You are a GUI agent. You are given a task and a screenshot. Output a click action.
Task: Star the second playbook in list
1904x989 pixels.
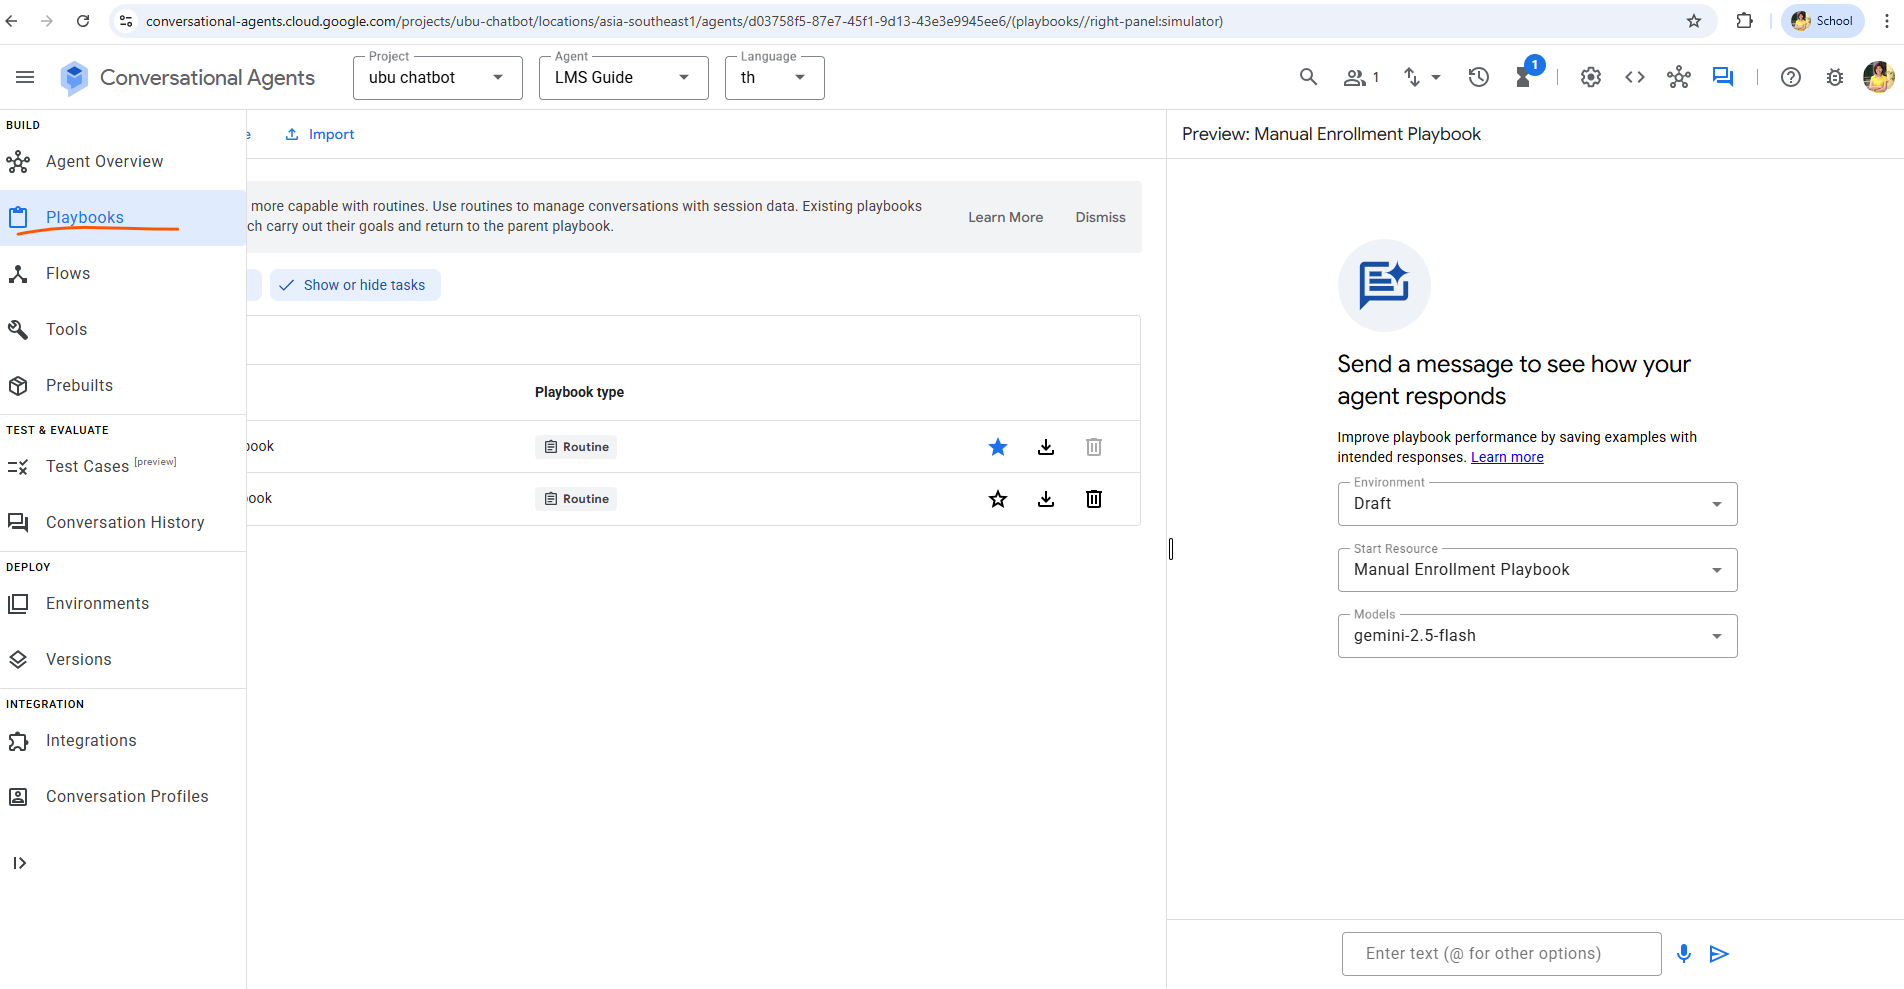[998, 499]
